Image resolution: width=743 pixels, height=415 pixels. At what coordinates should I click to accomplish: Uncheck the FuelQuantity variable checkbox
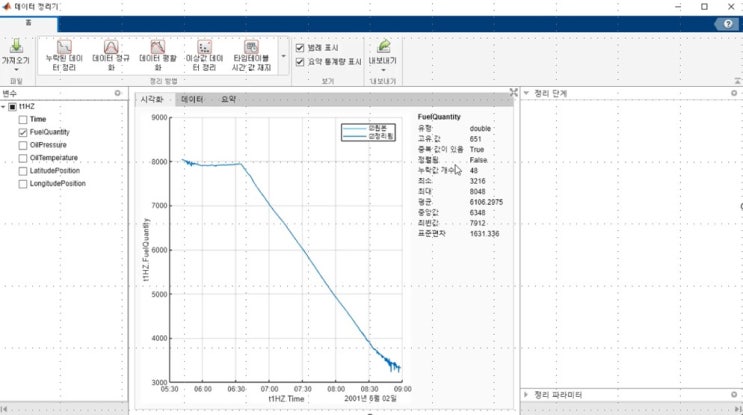pyautogui.click(x=23, y=132)
